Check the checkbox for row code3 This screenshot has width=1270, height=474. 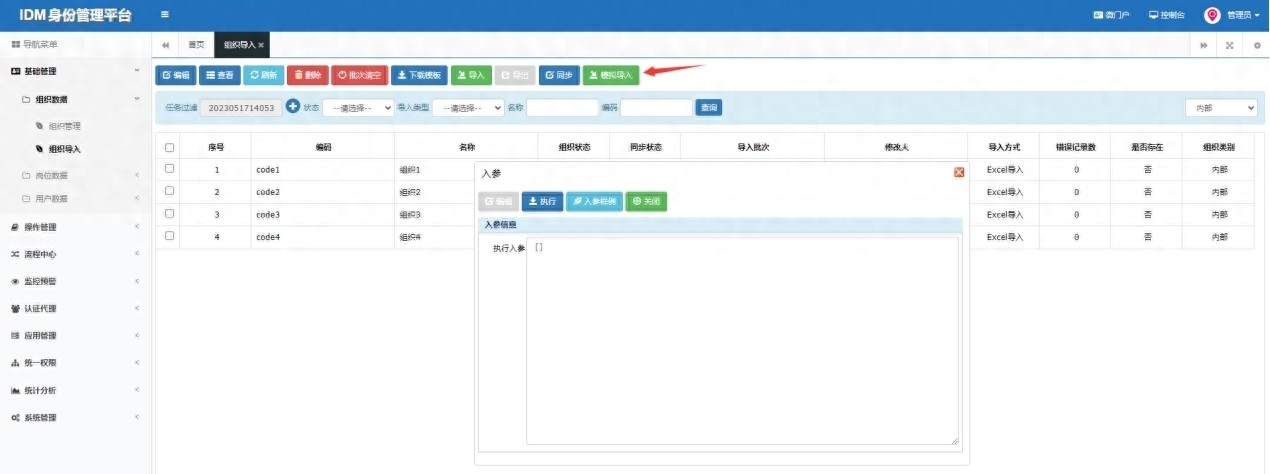click(169, 214)
